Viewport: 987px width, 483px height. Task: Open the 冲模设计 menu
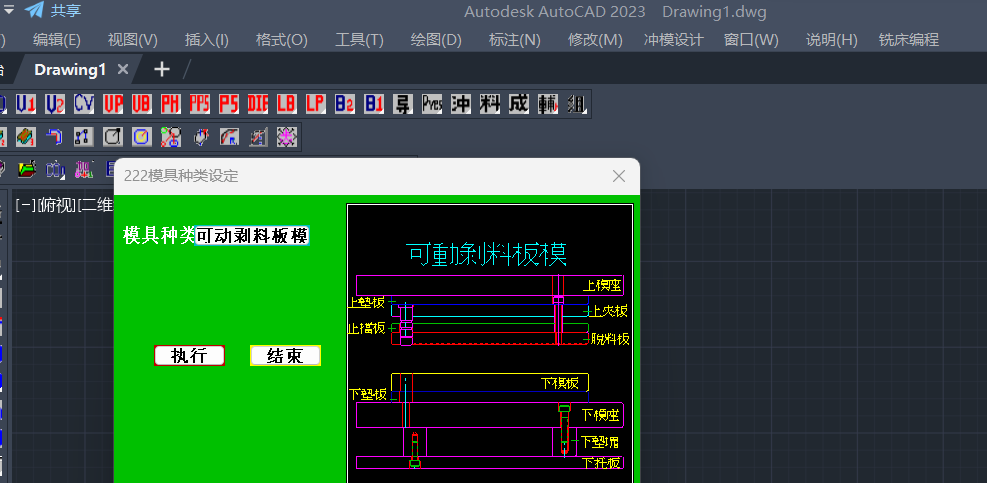tap(674, 40)
